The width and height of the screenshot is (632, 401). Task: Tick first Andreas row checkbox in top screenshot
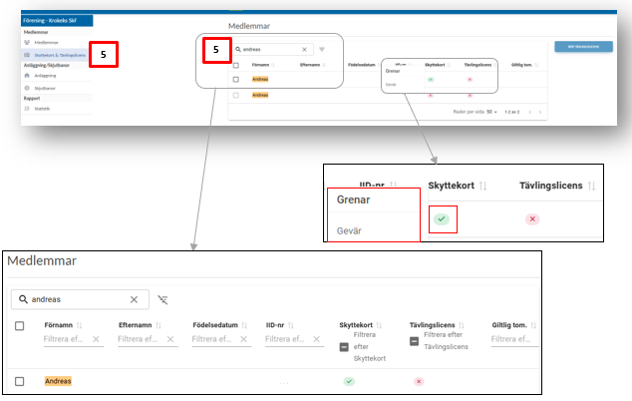coord(236,79)
